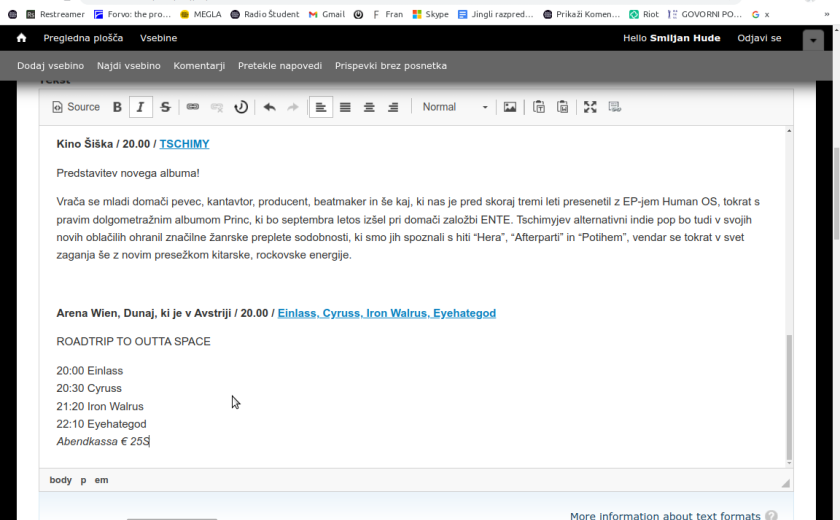Click the Paste as plain text icon

point(539,107)
